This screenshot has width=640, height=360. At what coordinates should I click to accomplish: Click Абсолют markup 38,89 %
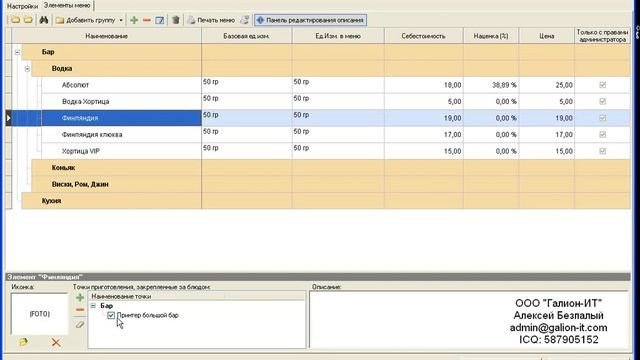504,85
